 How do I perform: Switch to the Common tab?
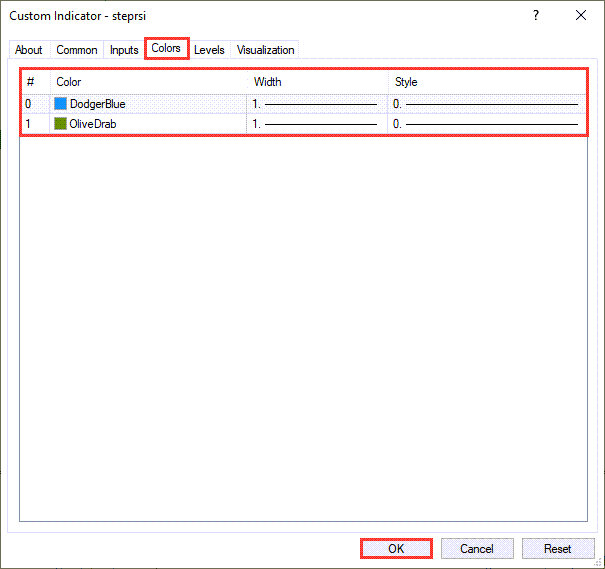(x=77, y=50)
